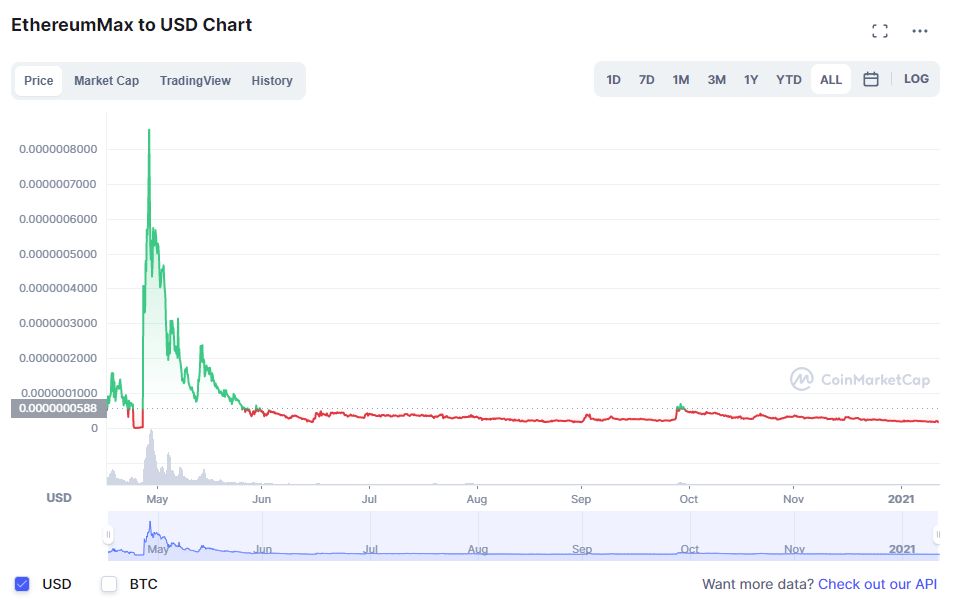Grab the right range navigator handle
The height and width of the screenshot is (602, 961).
pyautogui.click(x=937, y=535)
